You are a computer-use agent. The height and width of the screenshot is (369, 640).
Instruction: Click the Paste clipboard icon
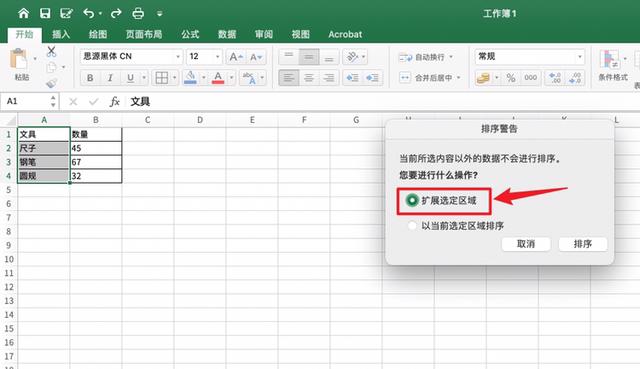click(19, 60)
